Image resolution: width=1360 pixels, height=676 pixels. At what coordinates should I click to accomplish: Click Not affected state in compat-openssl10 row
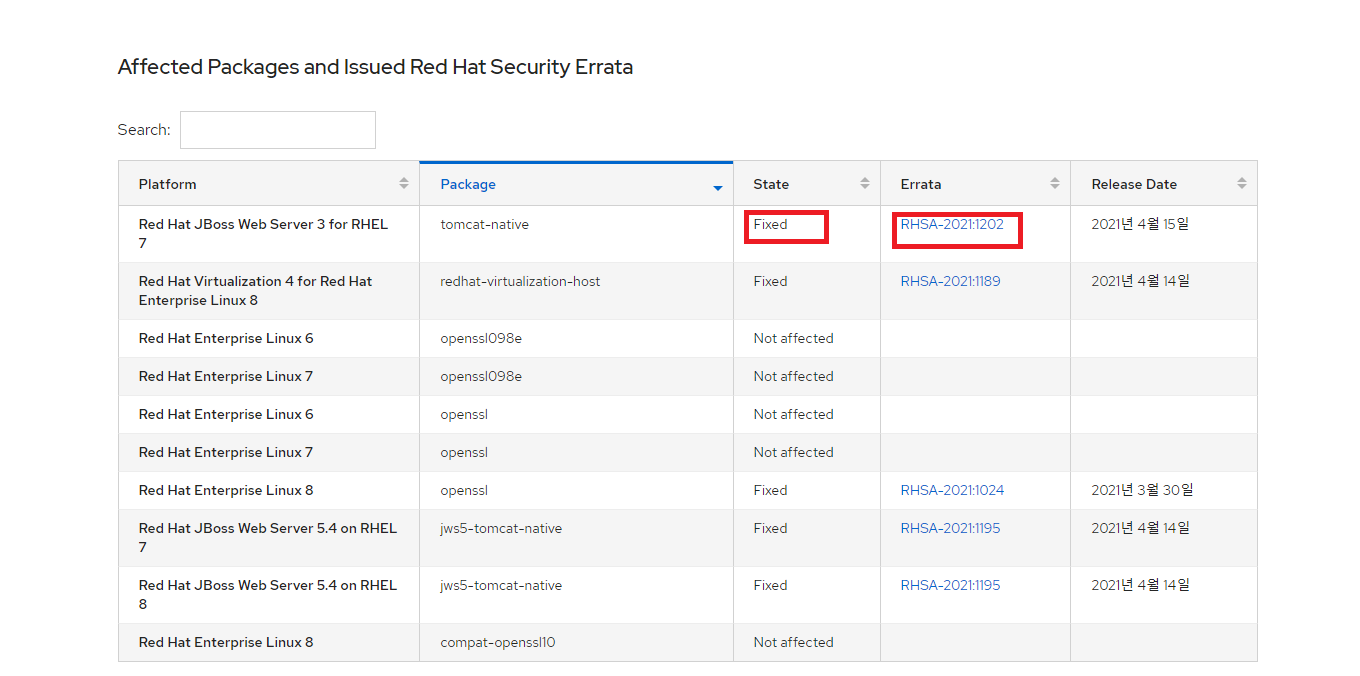point(793,643)
